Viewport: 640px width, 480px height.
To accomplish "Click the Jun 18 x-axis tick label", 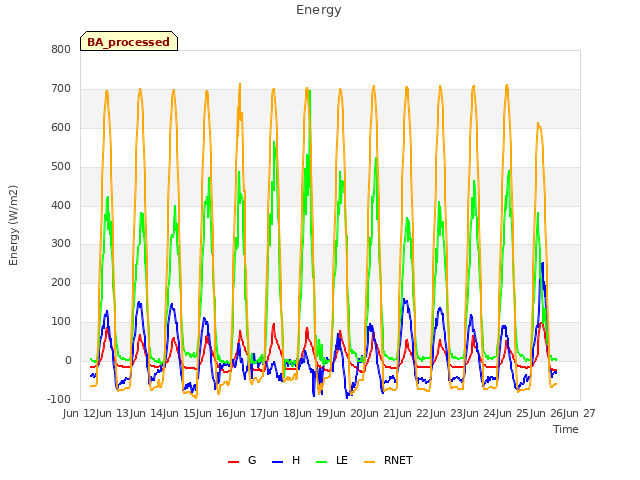I will click(280, 413).
